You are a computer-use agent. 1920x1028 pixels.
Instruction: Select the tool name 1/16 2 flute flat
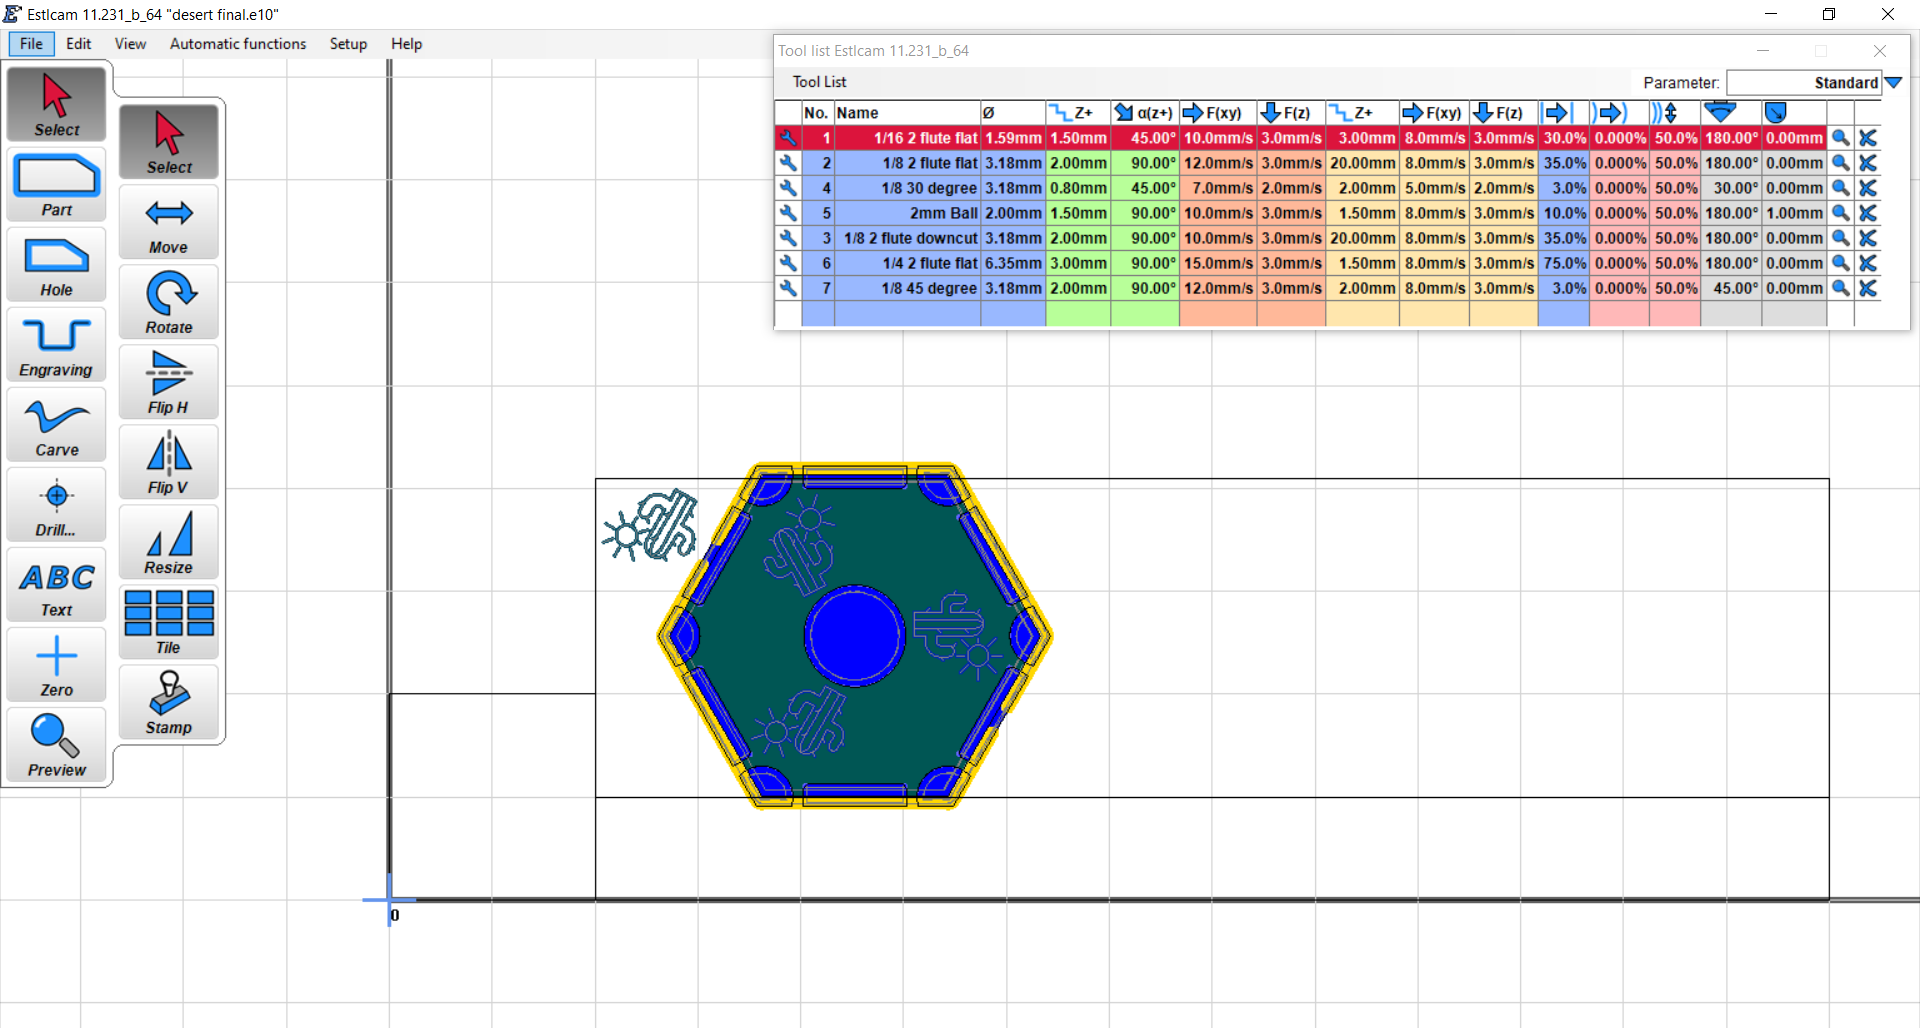point(907,138)
